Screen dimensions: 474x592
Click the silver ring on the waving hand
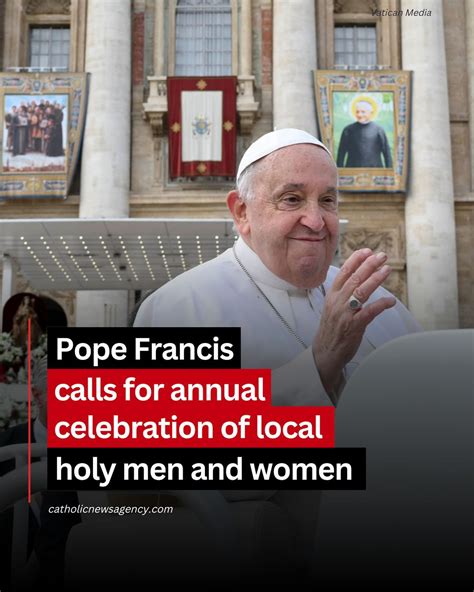pyautogui.click(x=355, y=302)
